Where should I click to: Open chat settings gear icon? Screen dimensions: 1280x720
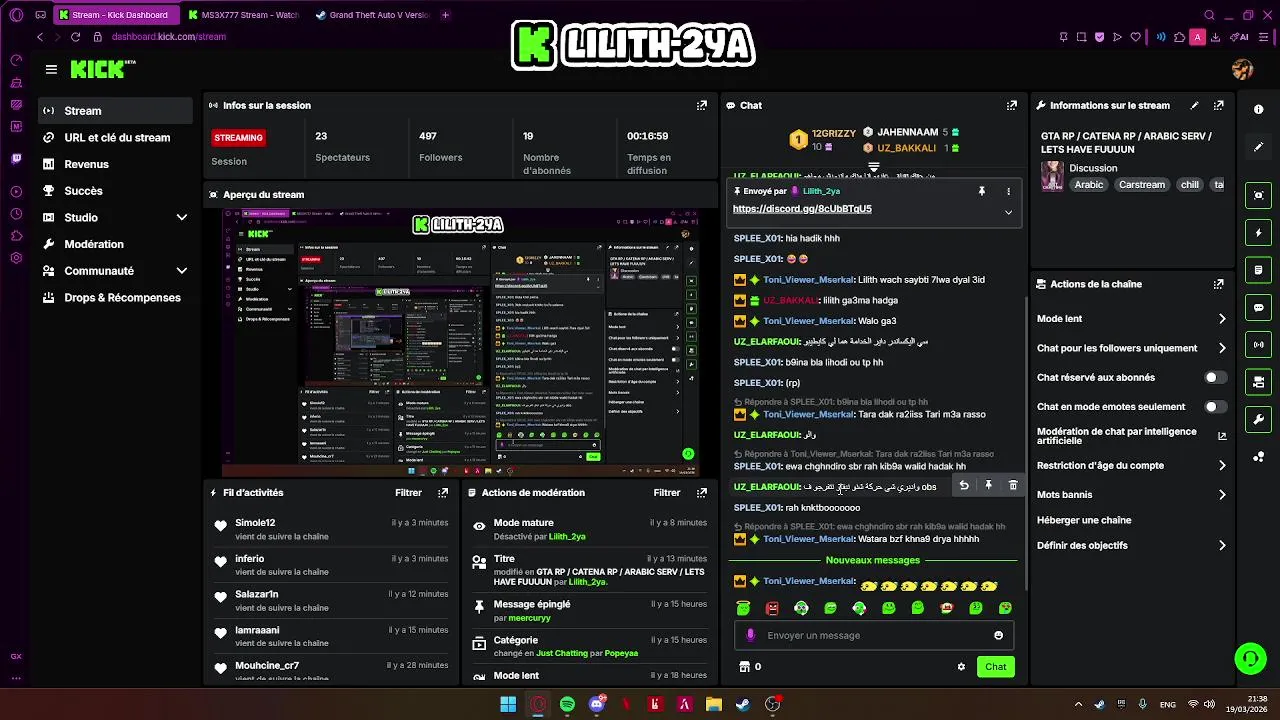961,667
